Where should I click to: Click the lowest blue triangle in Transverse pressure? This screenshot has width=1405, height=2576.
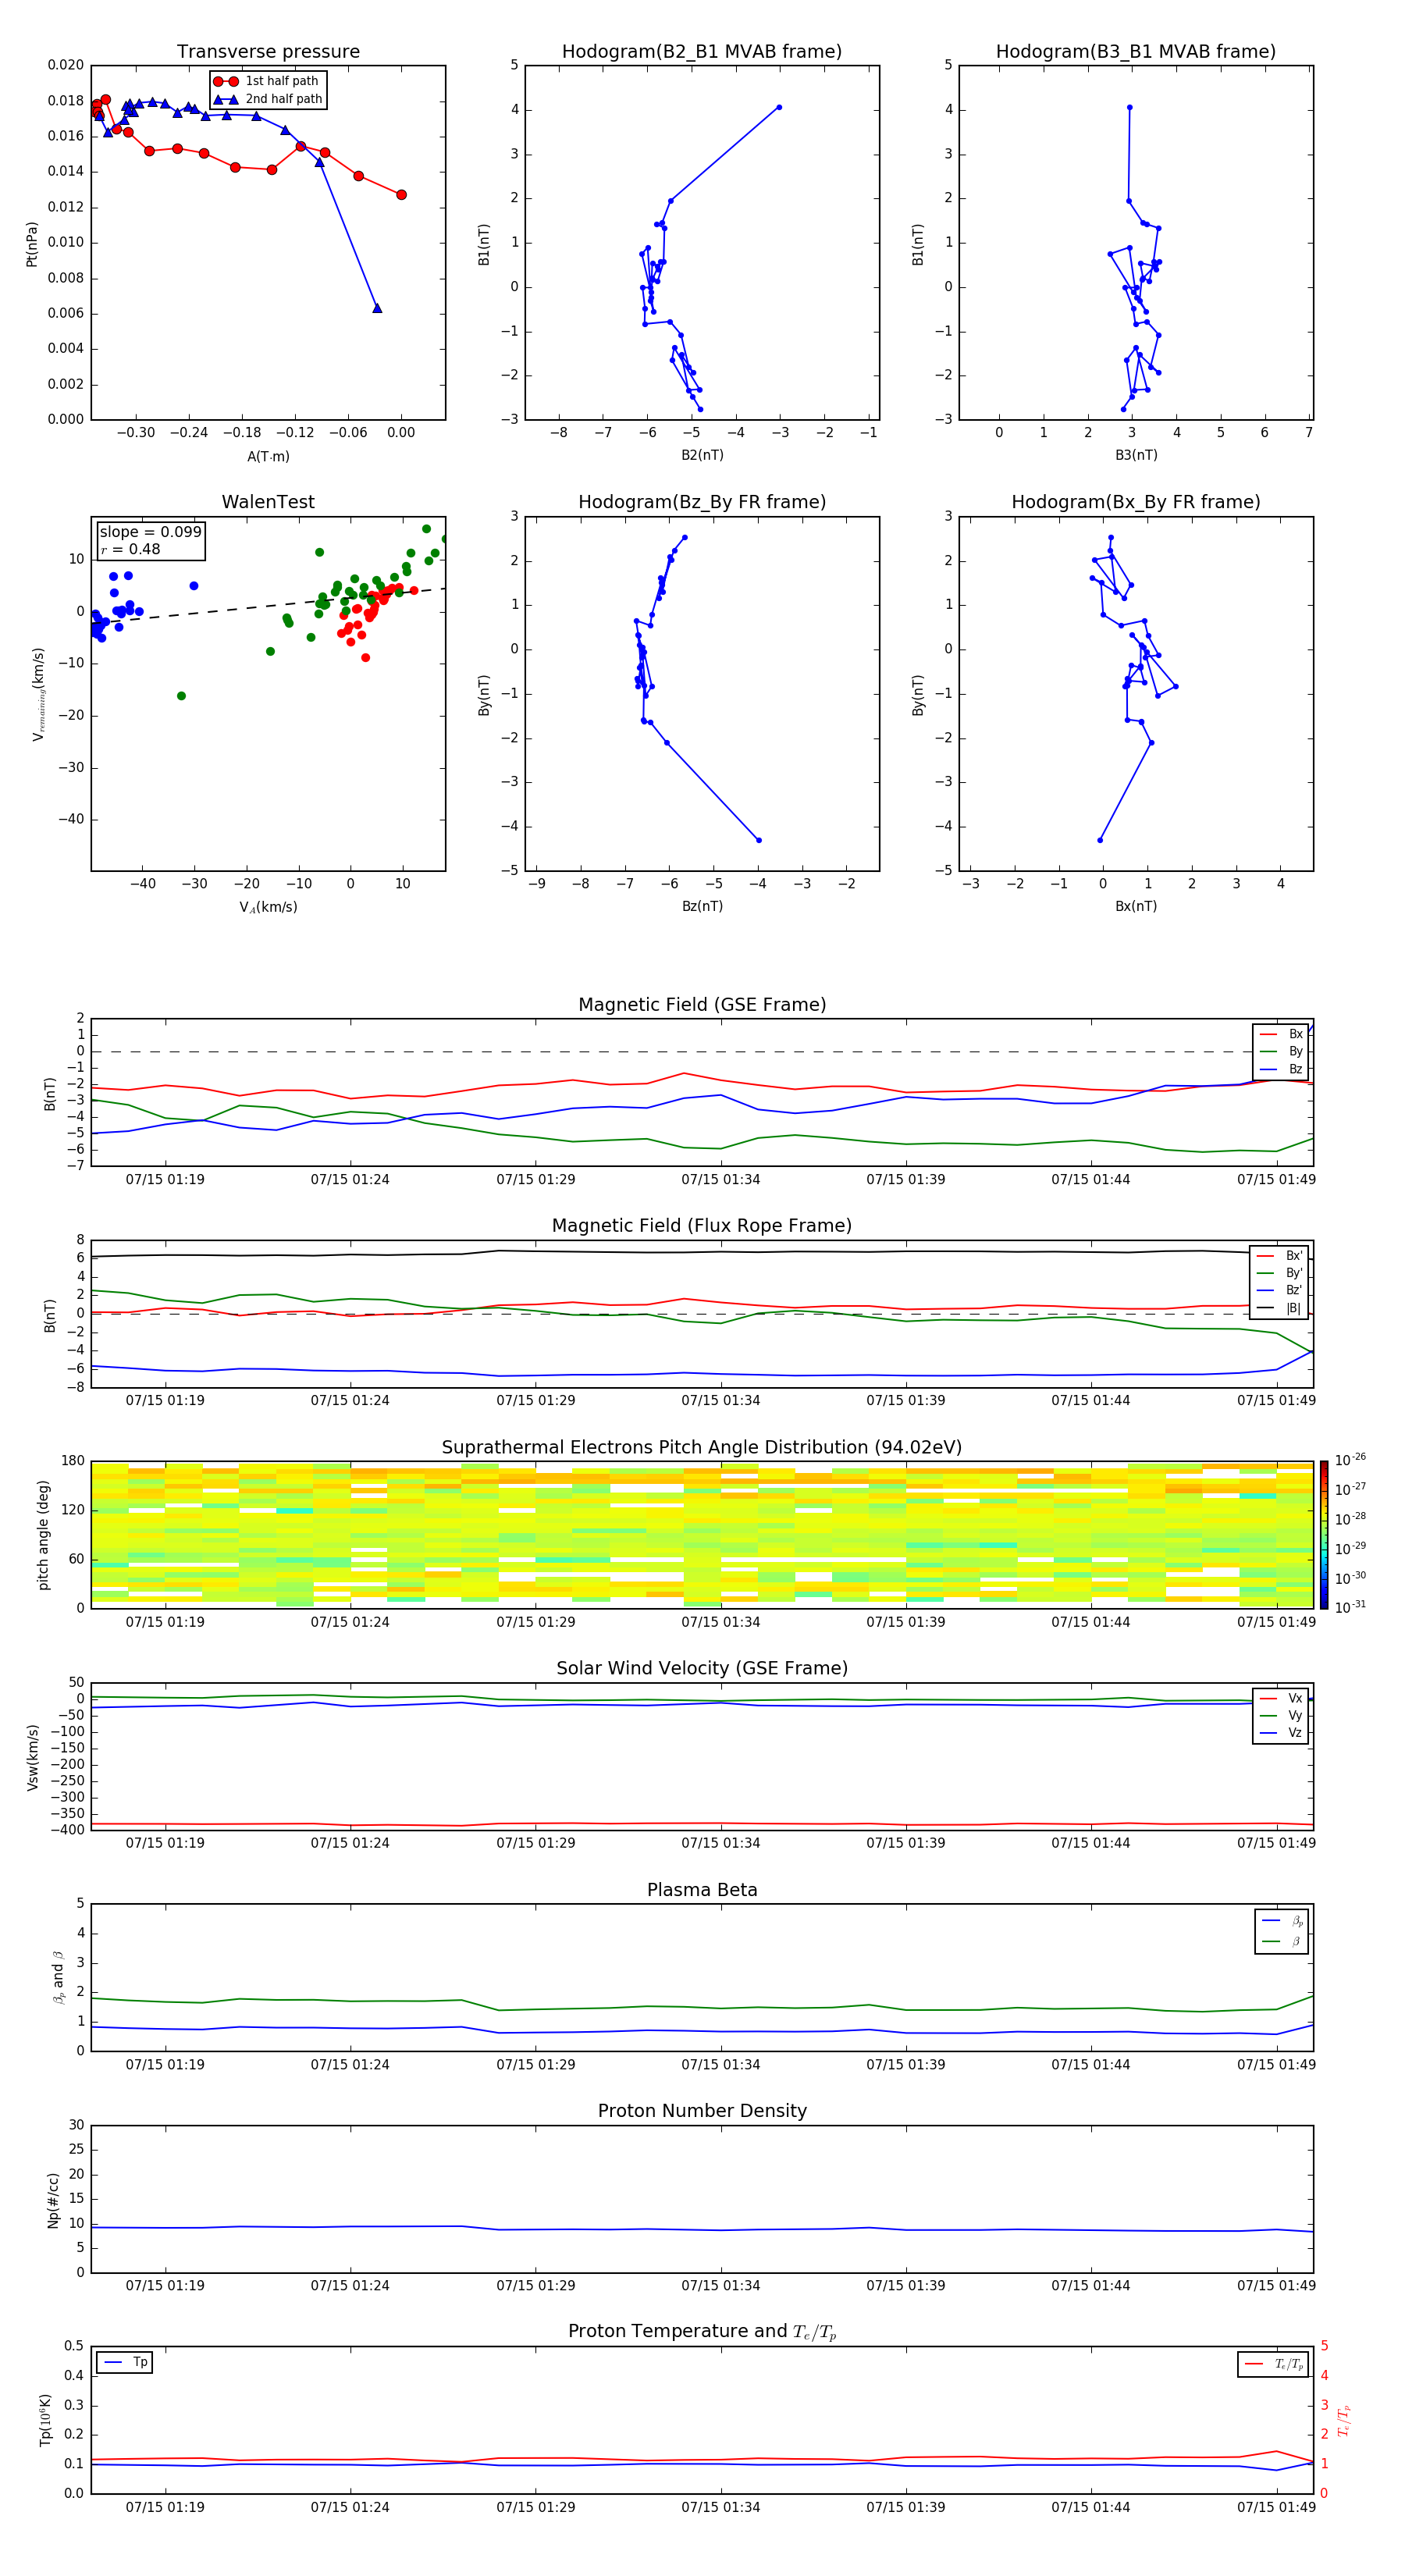point(377,308)
